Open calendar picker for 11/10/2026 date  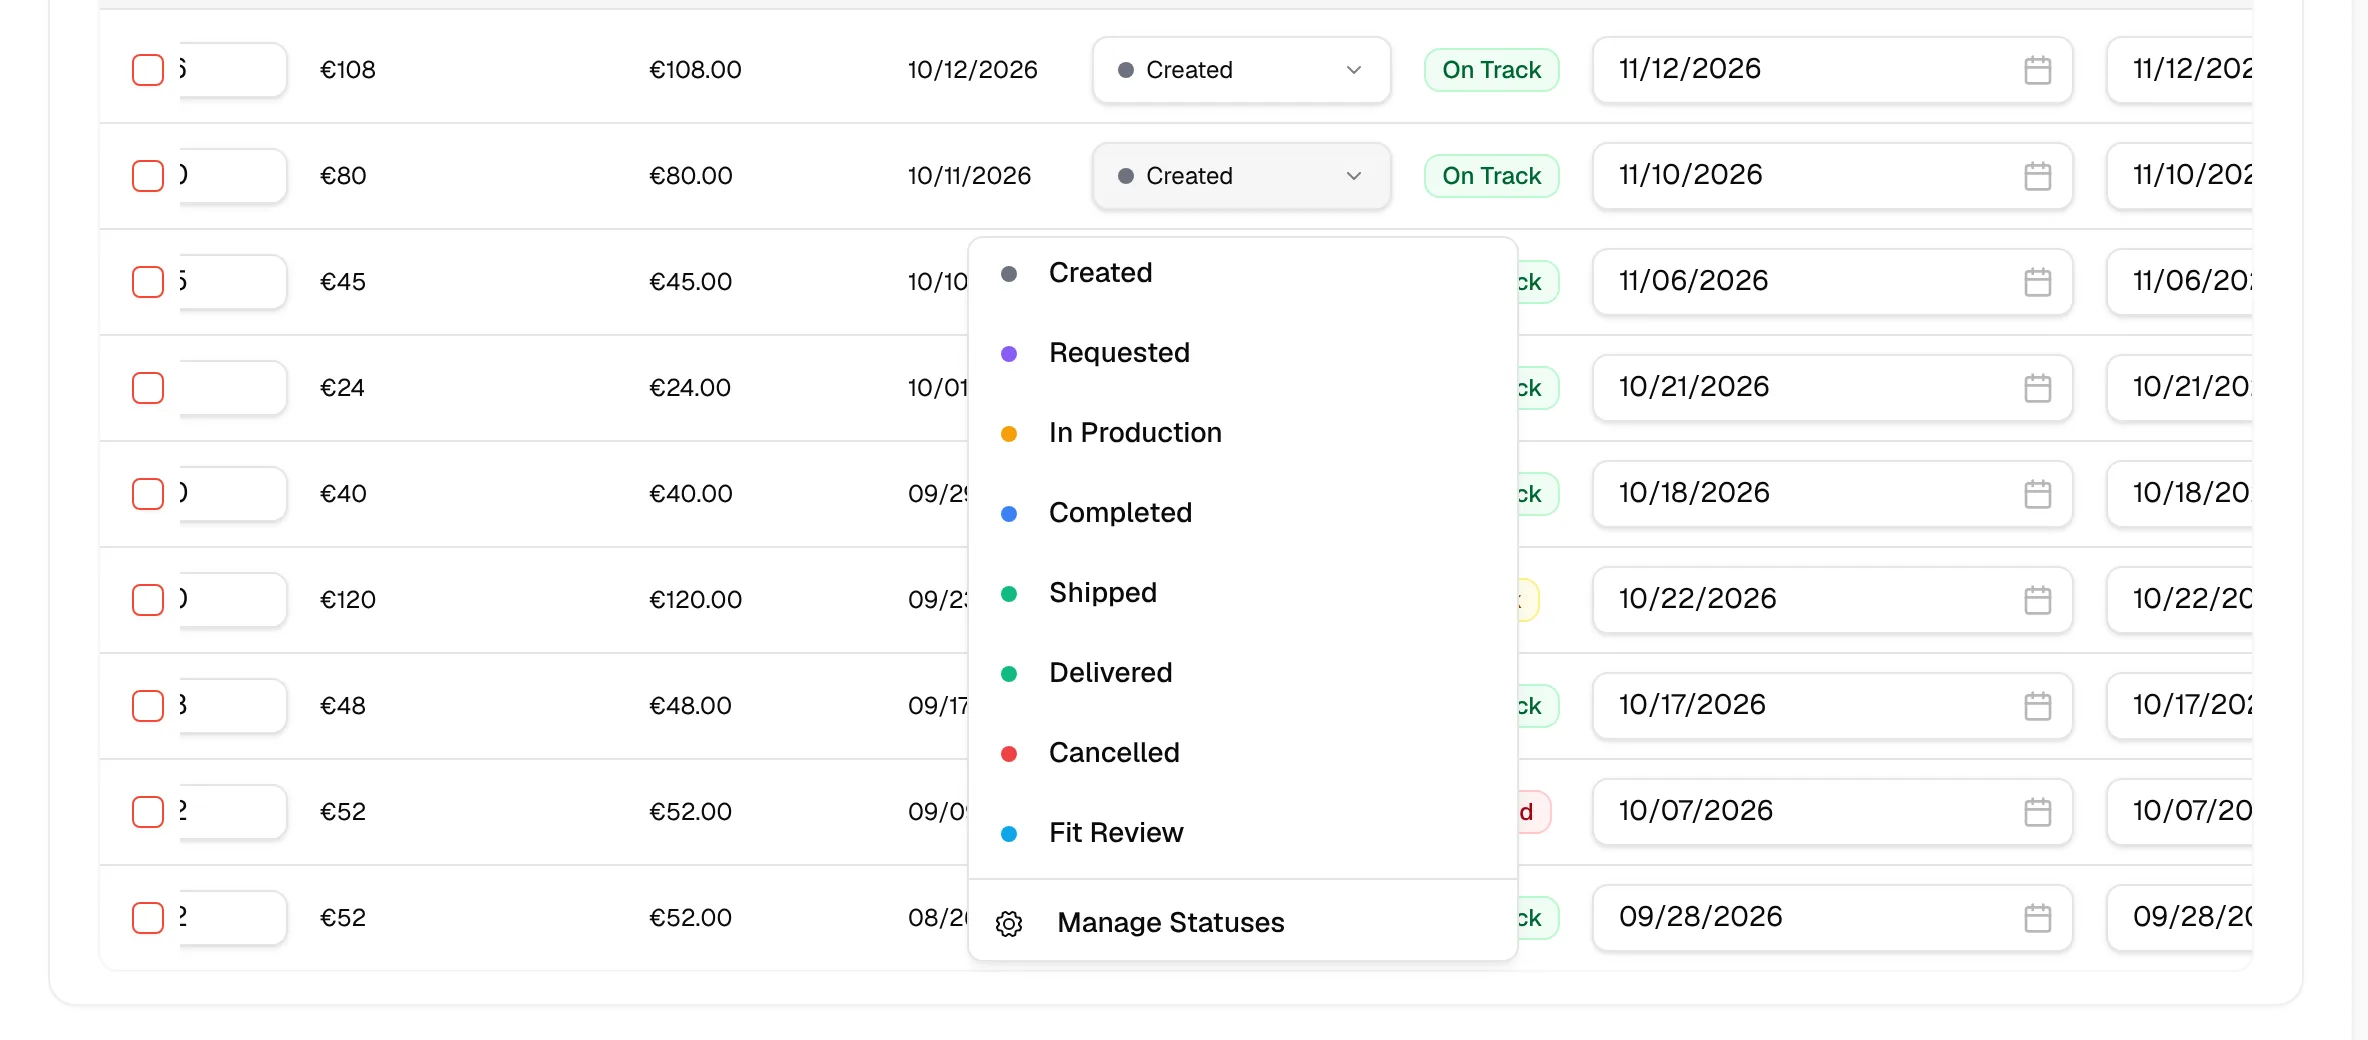[2037, 176]
